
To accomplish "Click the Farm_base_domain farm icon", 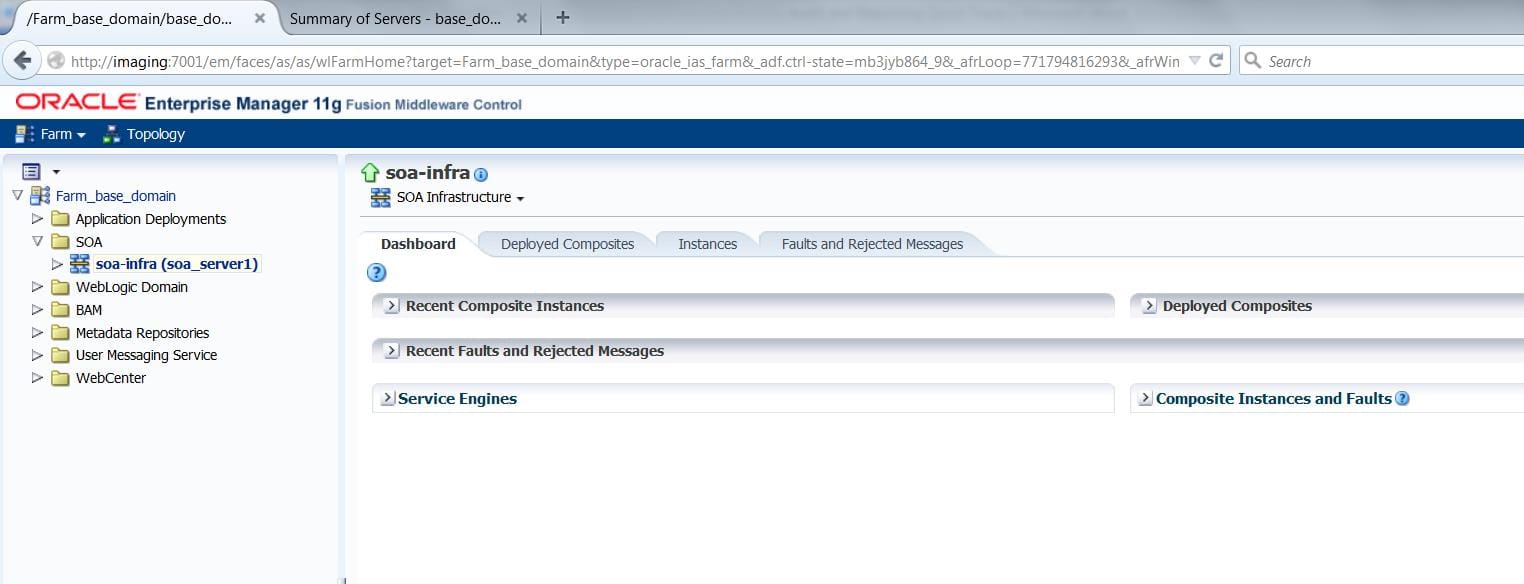I will click(x=40, y=196).
